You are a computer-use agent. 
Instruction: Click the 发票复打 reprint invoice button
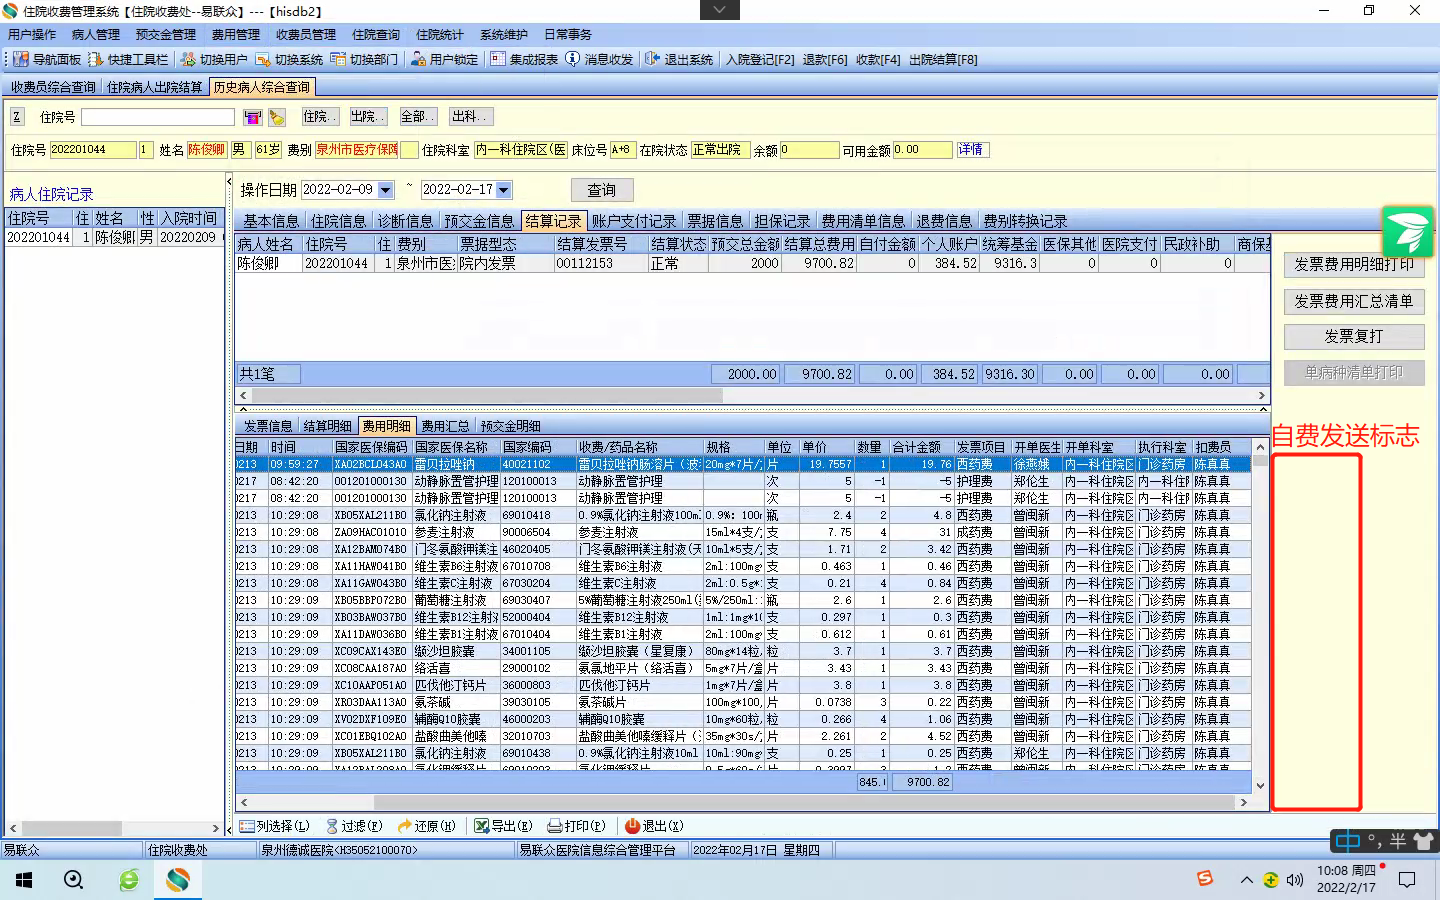pyautogui.click(x=1353, y=337)
